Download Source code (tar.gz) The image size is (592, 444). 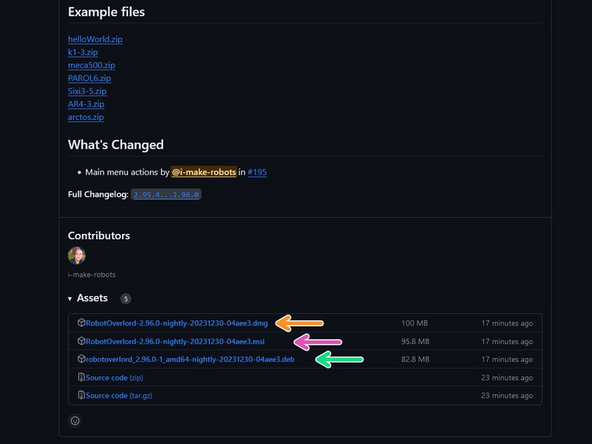point(119,396)
